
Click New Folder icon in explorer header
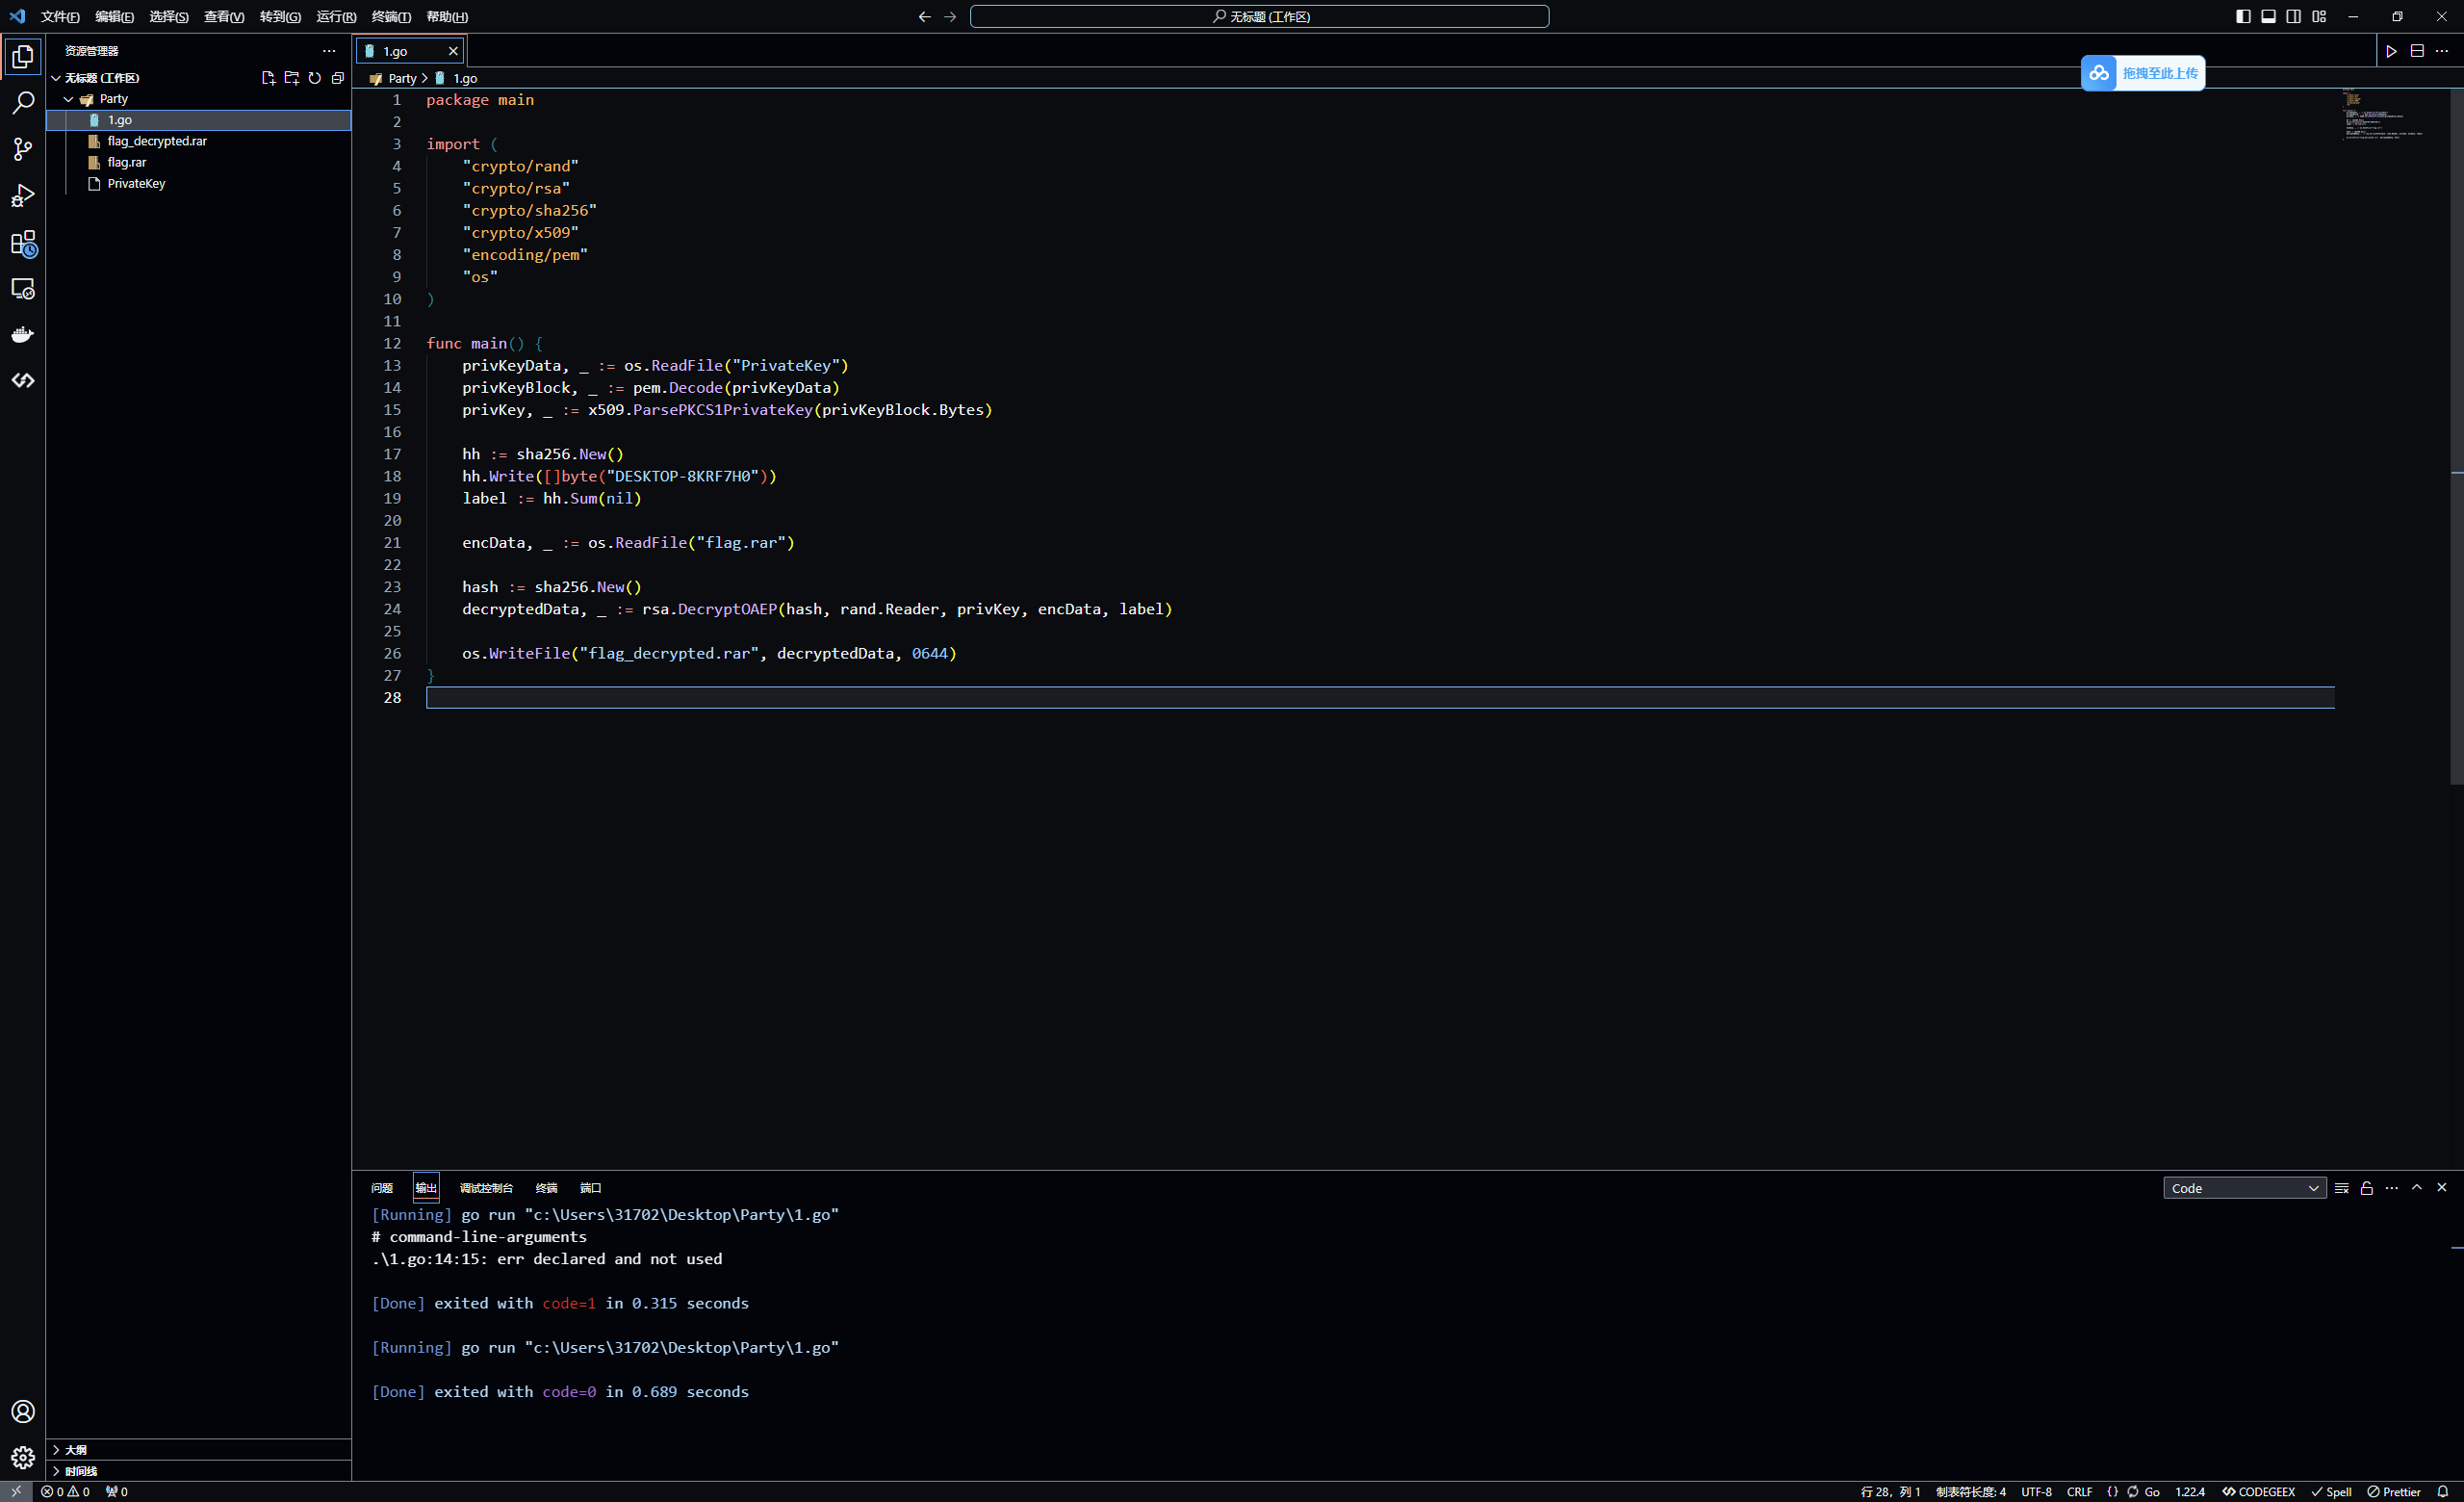[291, 78]
